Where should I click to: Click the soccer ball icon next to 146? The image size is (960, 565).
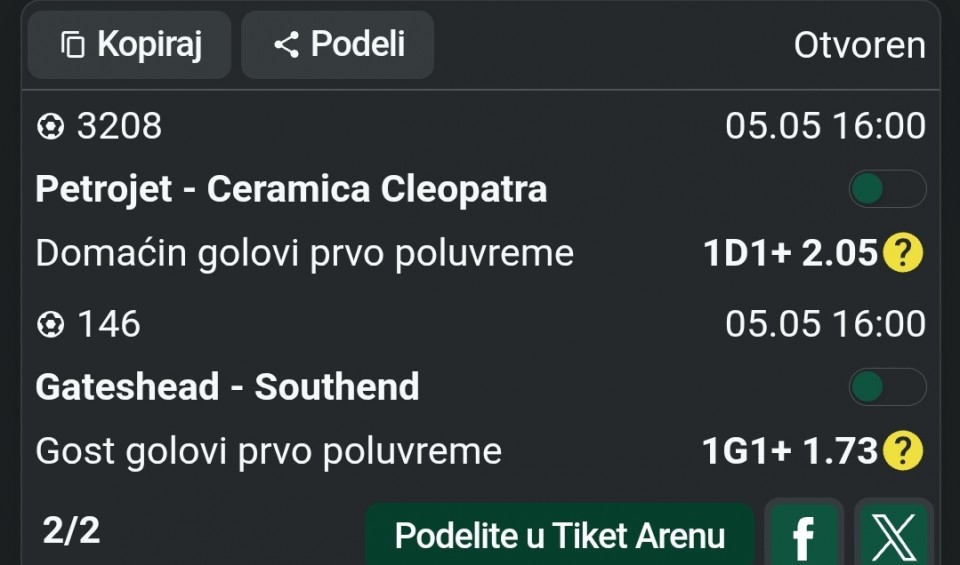tap(50, 324)
